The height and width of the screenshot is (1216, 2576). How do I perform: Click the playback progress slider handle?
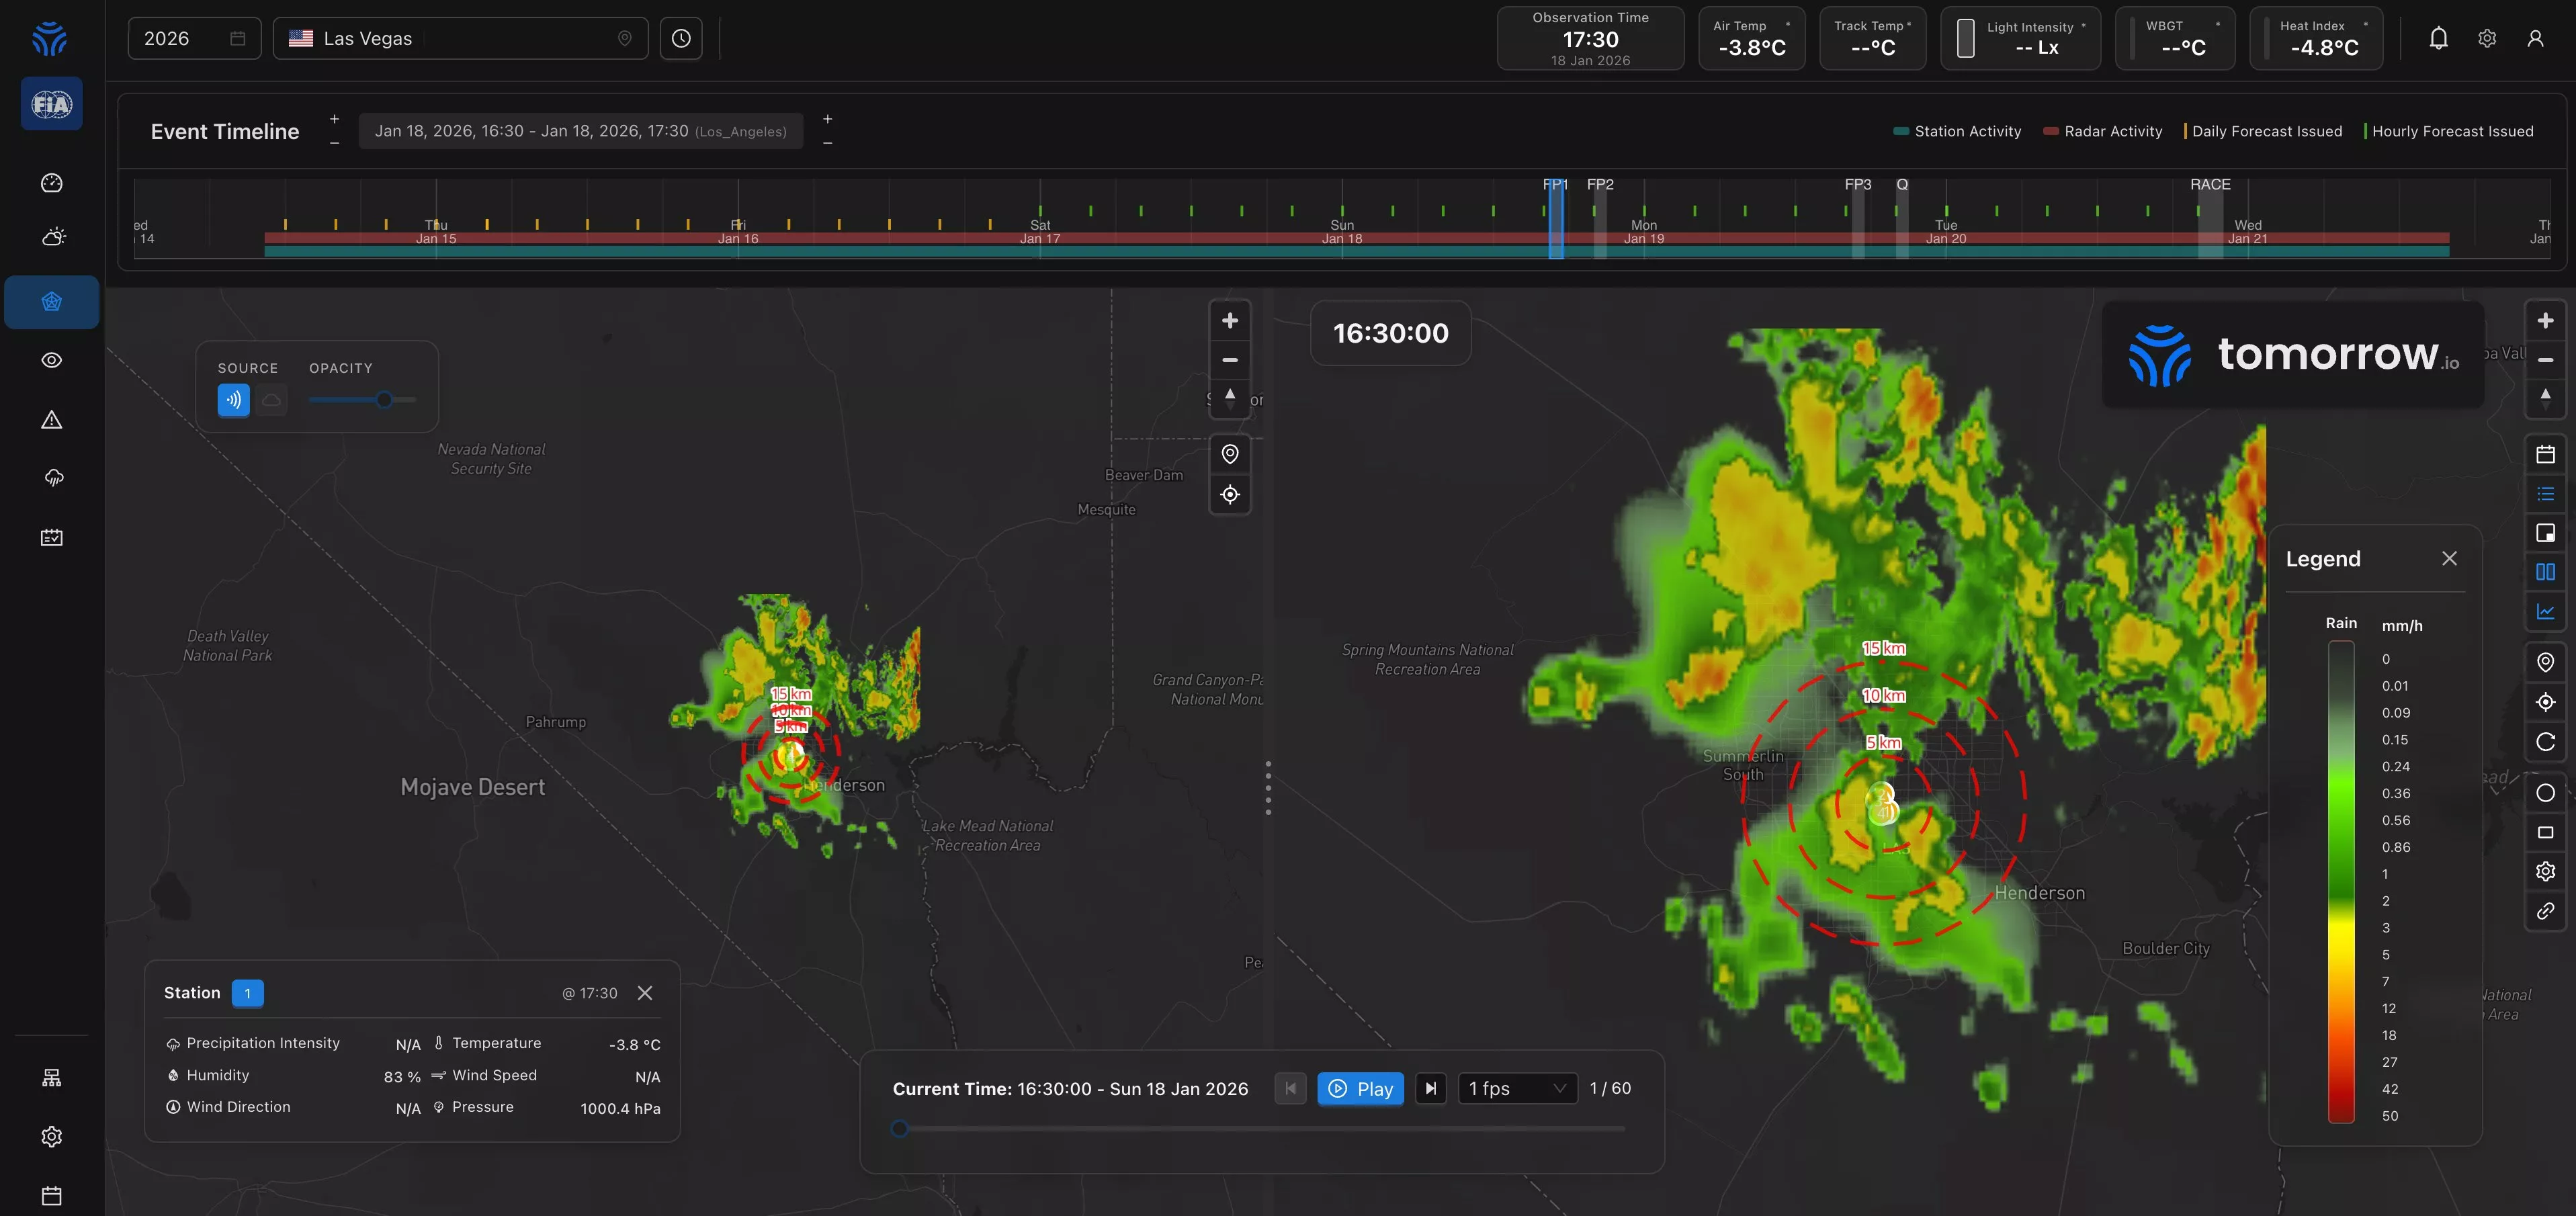coord(899,1128)
